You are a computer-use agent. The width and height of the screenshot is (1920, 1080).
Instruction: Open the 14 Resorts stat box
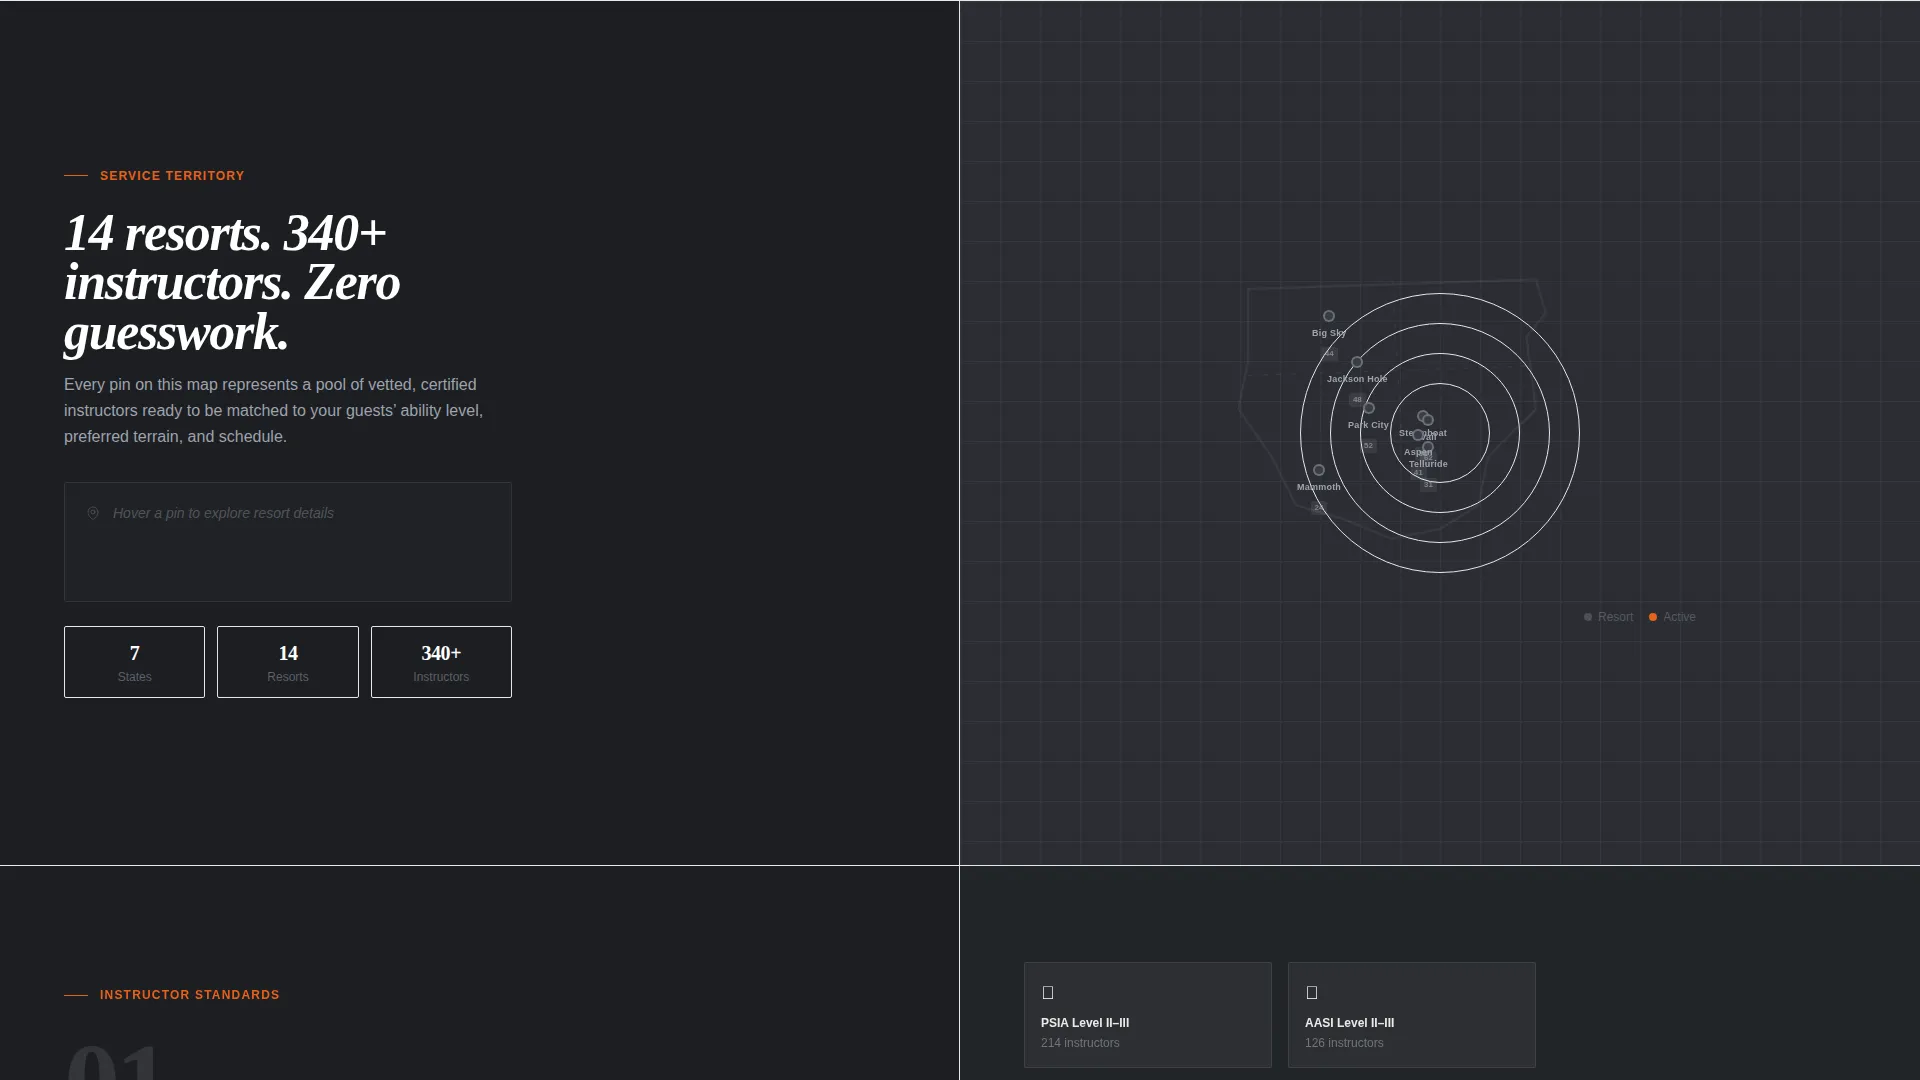coord(288,662)
